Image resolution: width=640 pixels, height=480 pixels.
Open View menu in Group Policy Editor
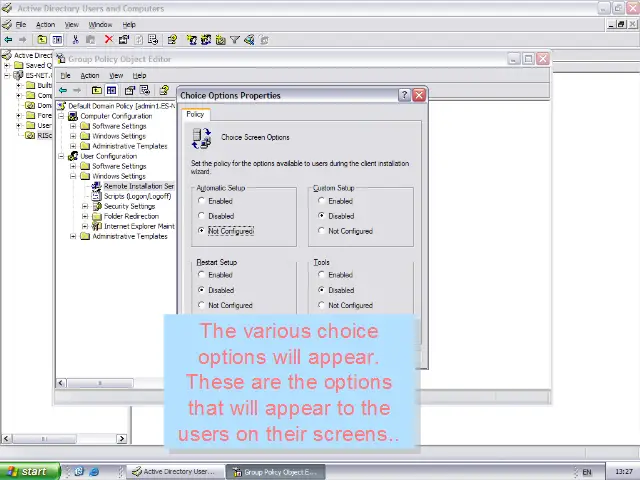(116, 76)
